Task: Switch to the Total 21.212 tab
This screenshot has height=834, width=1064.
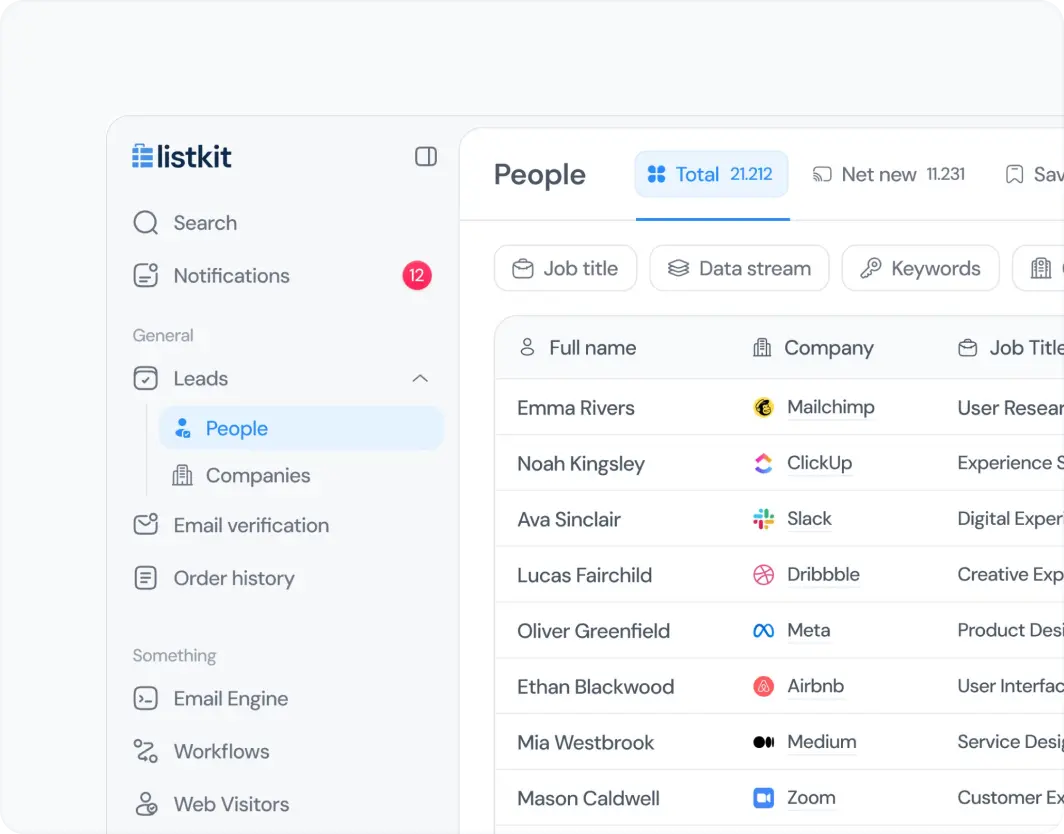Action: [711, 174]
